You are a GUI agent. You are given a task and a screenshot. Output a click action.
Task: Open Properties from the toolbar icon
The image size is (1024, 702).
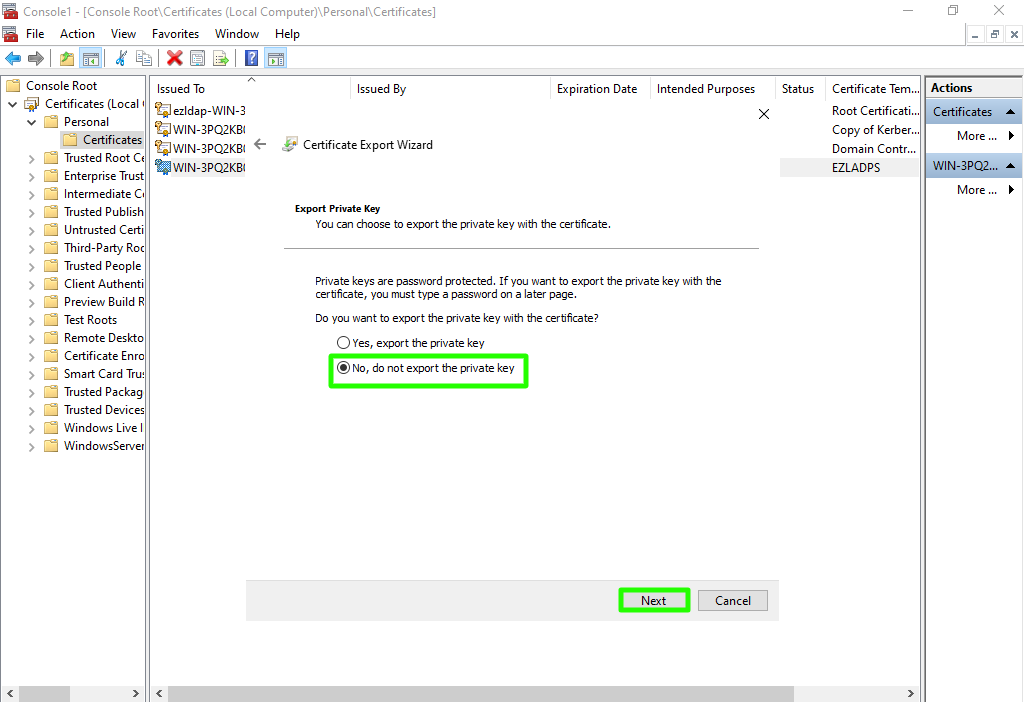[x=198, y=59]
